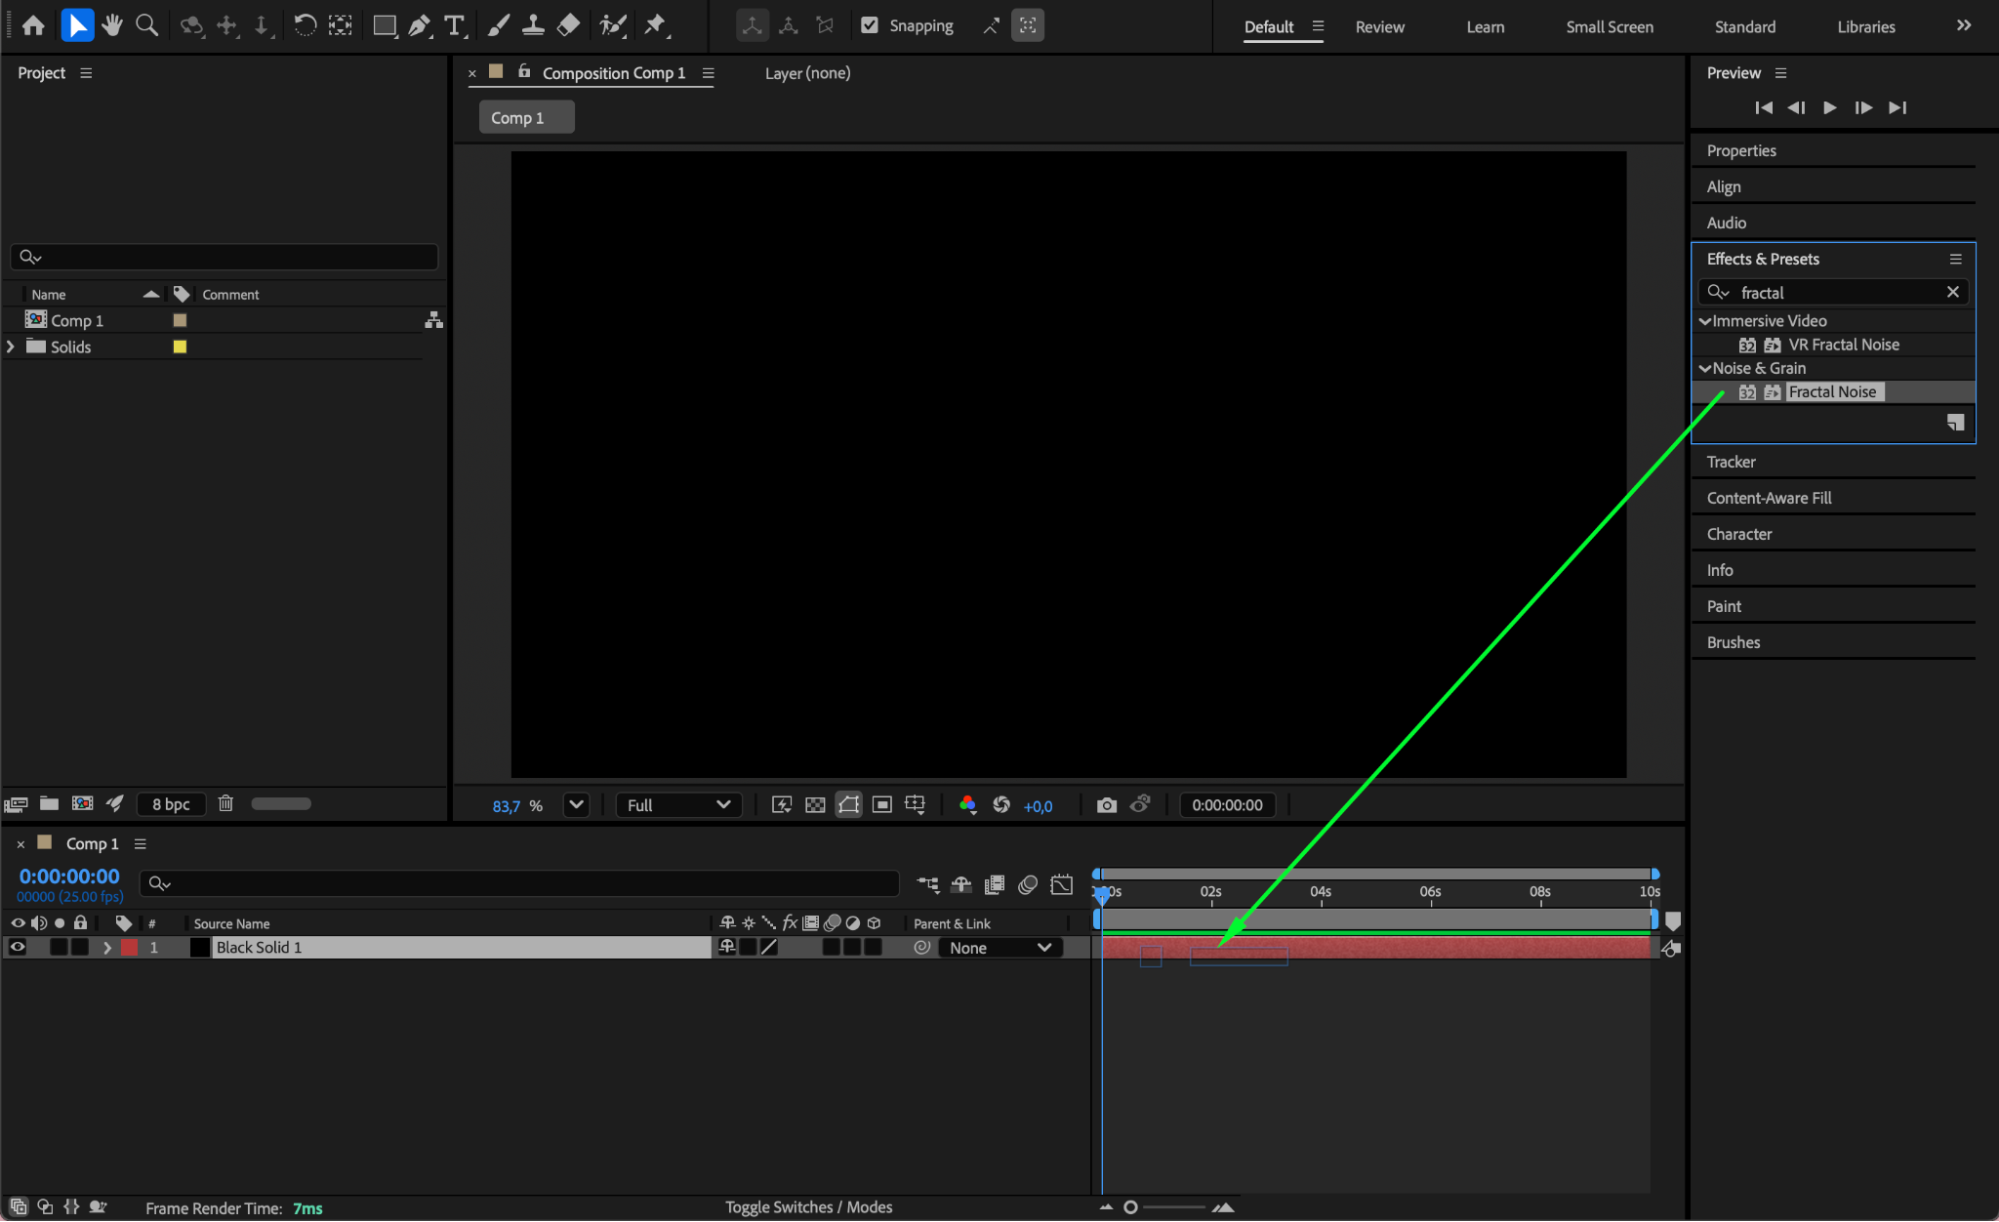Play the preview
The height and width of the screenshot is (1222, 1999).
tap(1829, 107)
